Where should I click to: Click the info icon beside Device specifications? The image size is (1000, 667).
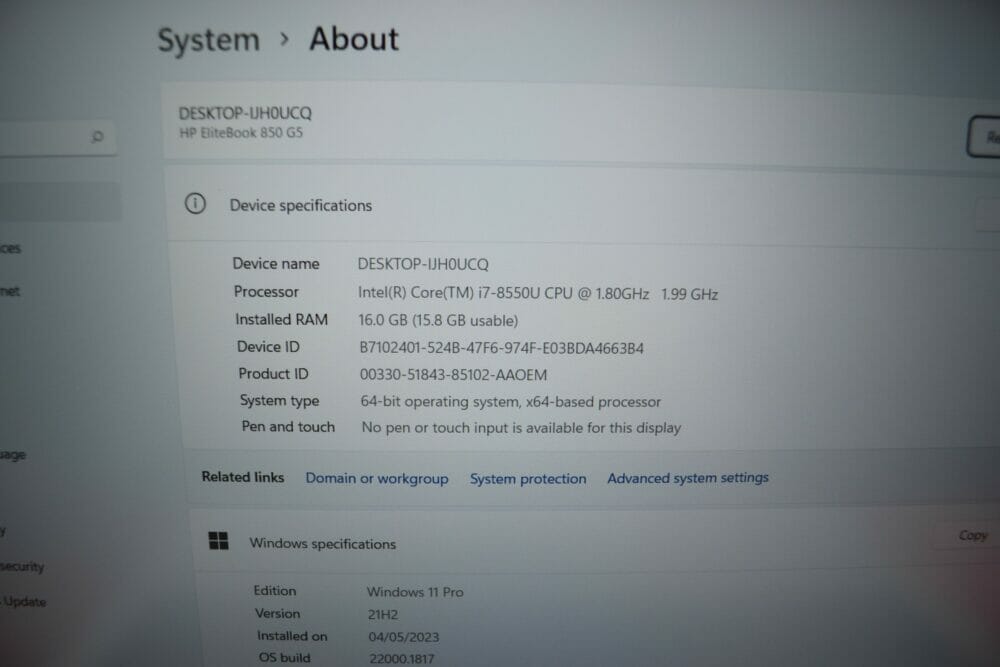pos(195,203)
